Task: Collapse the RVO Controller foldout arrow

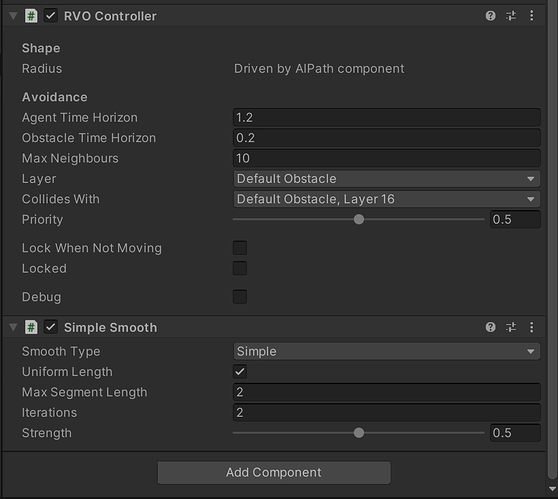Action: click(13, 16)
